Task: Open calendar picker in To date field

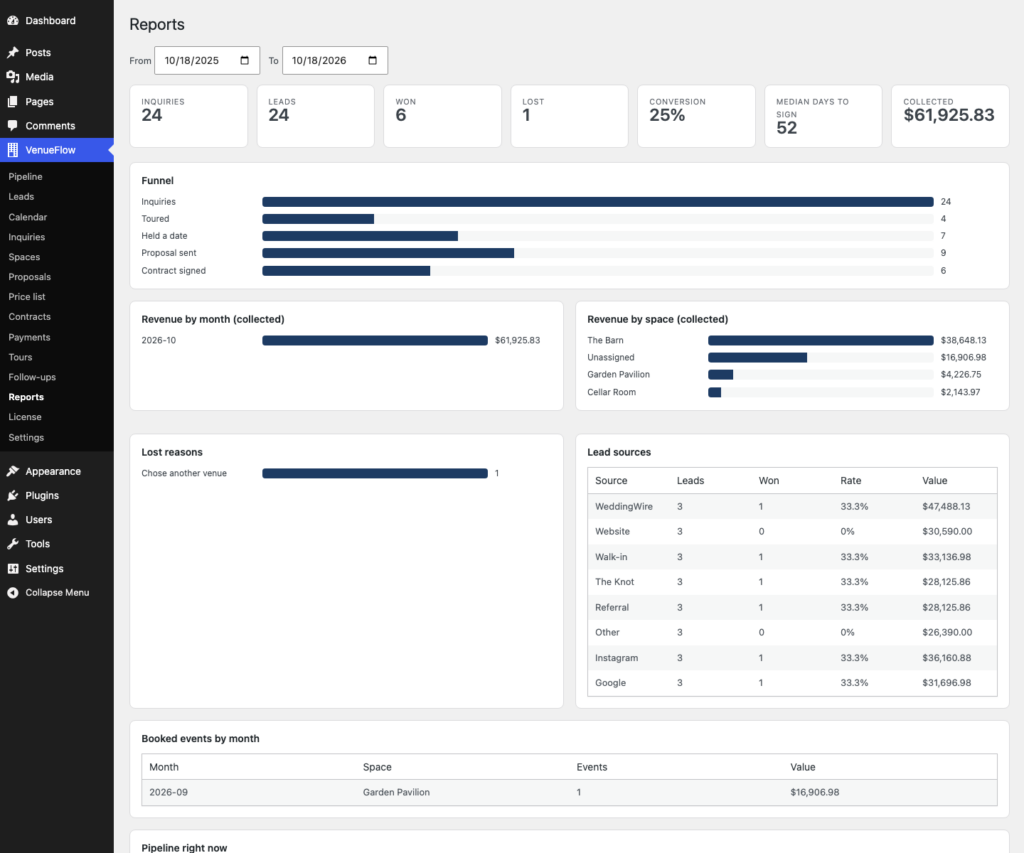Action: click(372, 60)
